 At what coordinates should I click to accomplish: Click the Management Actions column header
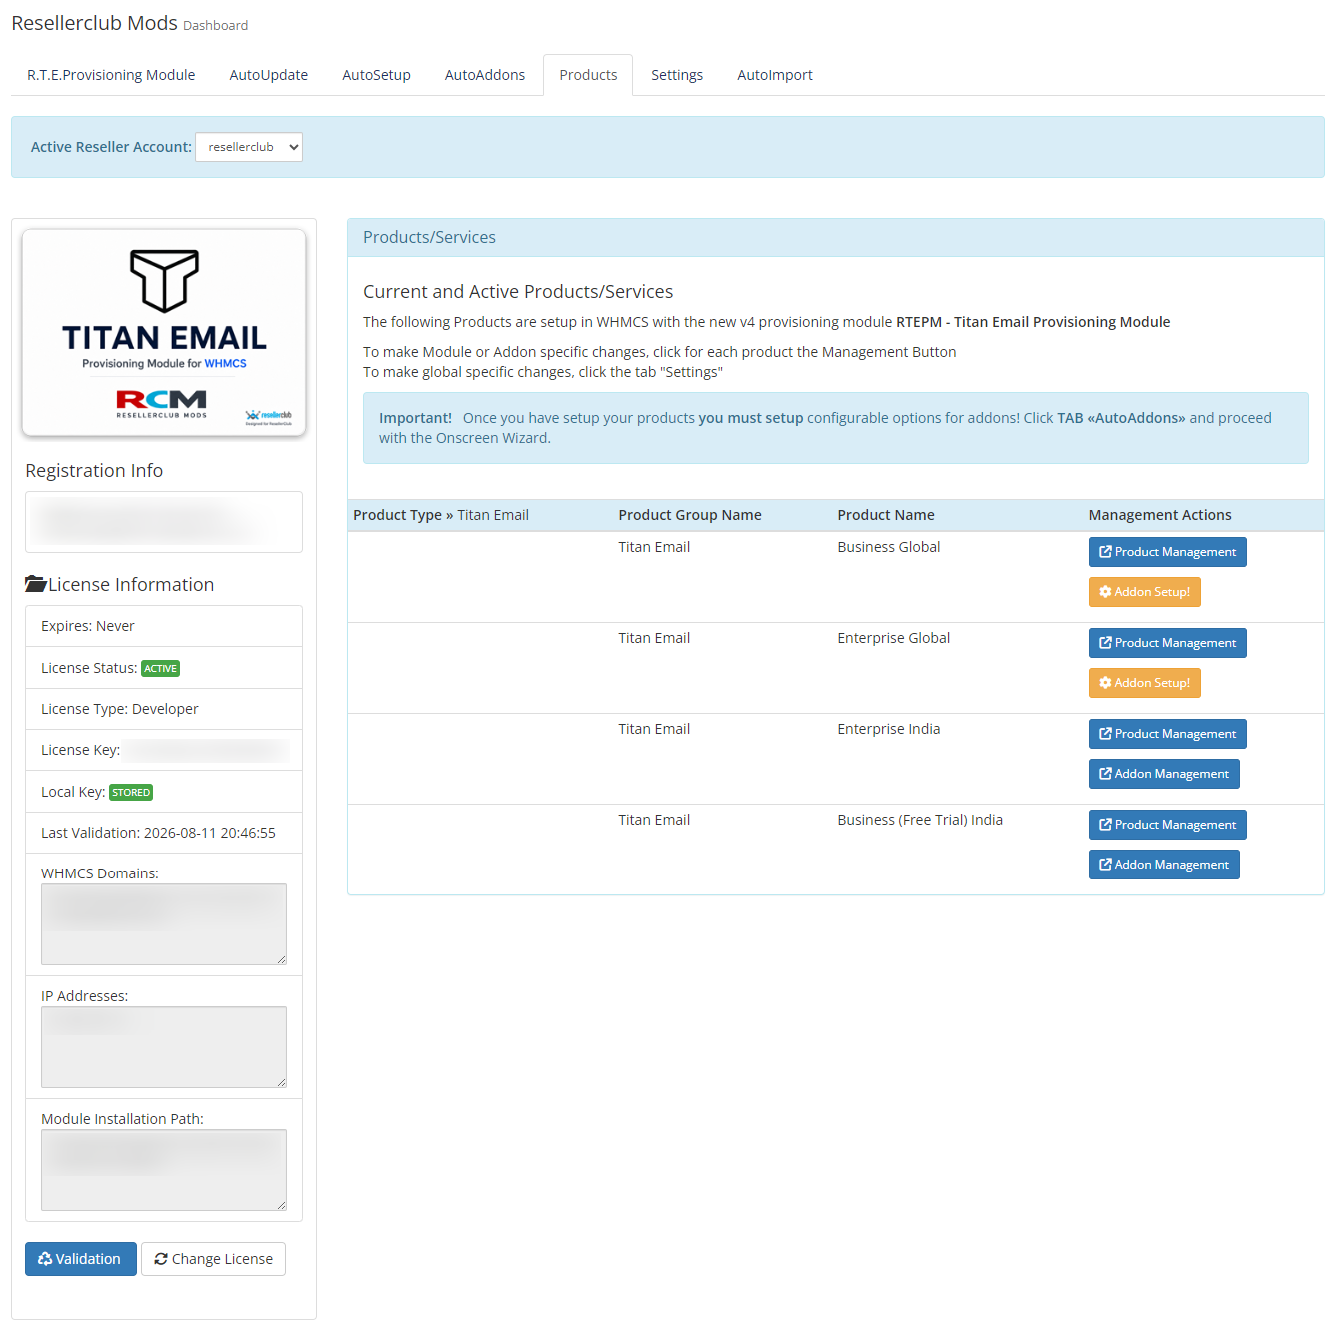1160,515
